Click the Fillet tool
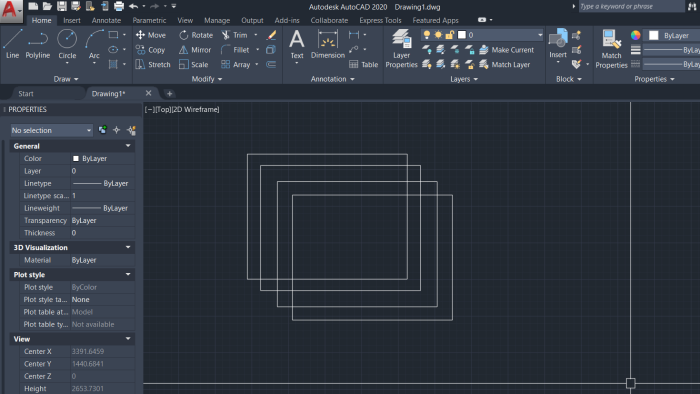Image resolution: width=700 pixels, height=394 pixels. click(235, 50)
